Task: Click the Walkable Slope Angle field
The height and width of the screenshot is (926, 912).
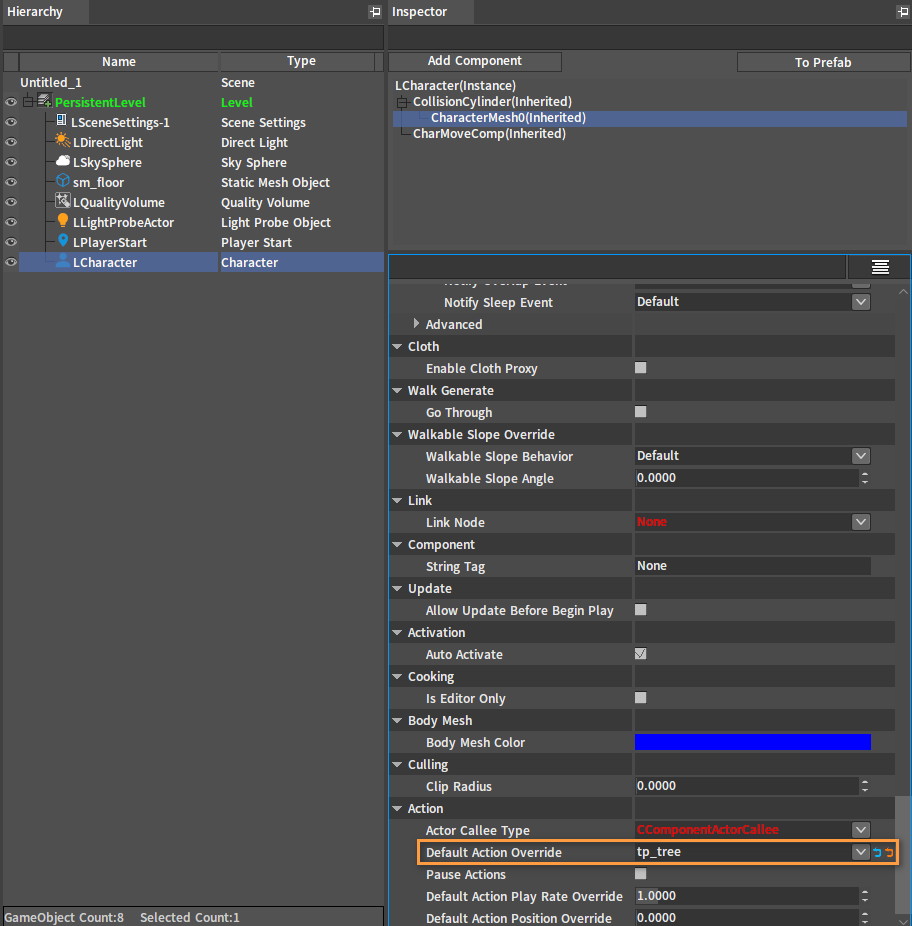Action: [x=747, y=478]
